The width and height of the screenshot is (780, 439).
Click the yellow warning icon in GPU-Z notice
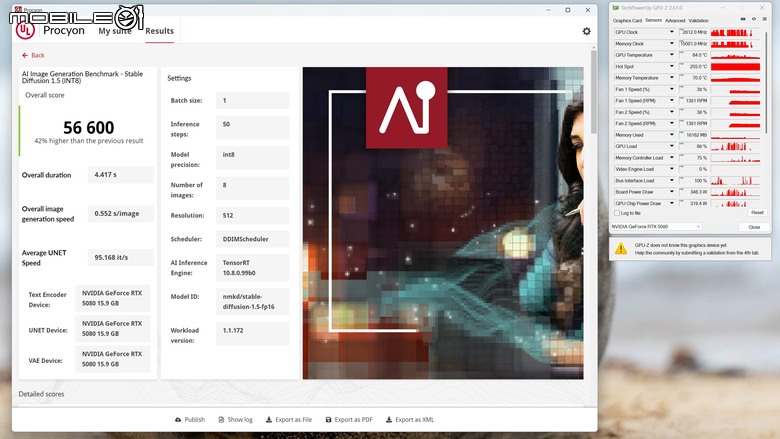coord(621,248)
